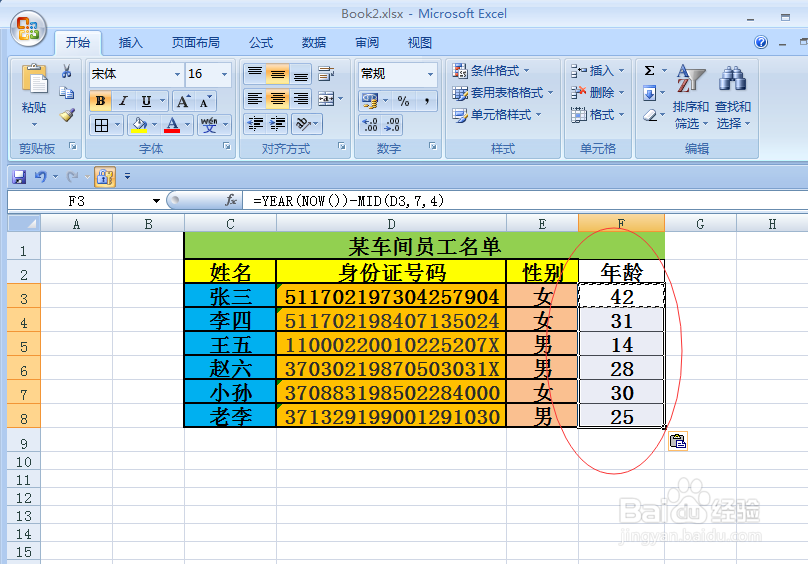Screen dimensions: 808x564
Task: Toggle top vertical alignment
Action: pos(255,74)
